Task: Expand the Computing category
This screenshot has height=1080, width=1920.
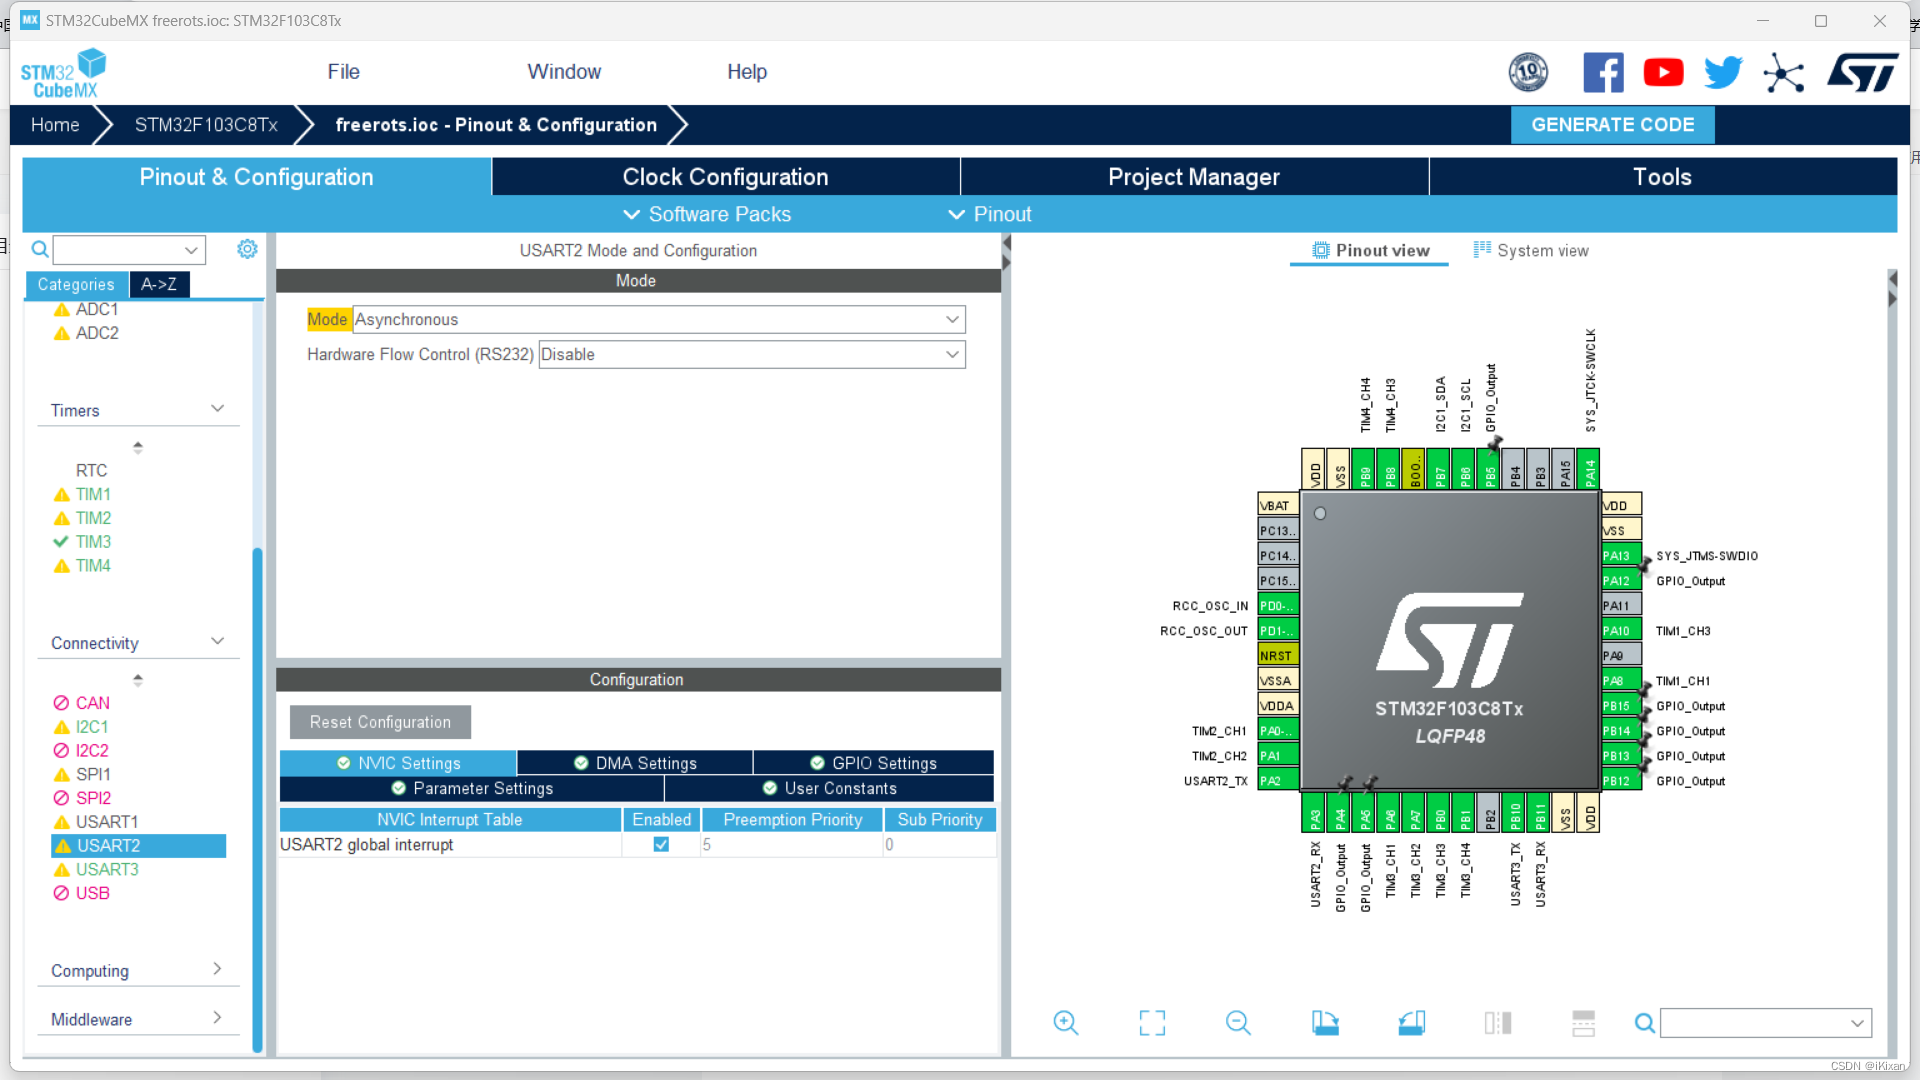Action: (218, 969)
